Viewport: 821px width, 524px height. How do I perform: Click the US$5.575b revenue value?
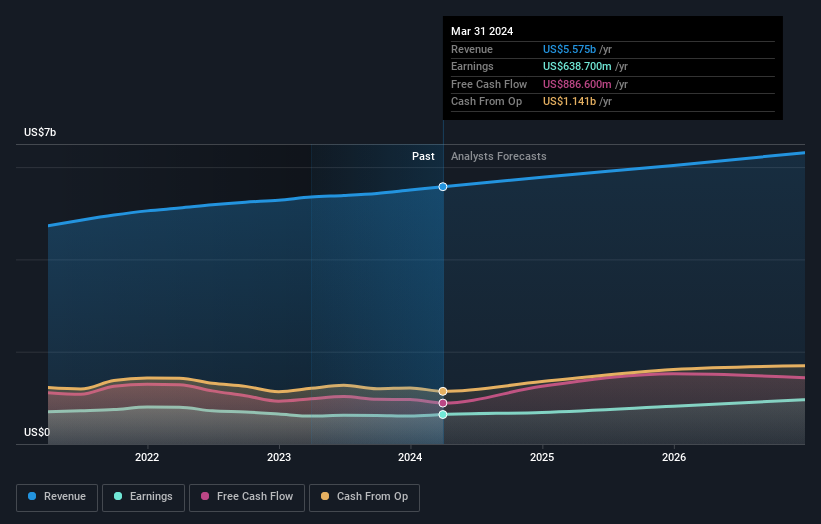pyautogui.click(x=569, y=49)
